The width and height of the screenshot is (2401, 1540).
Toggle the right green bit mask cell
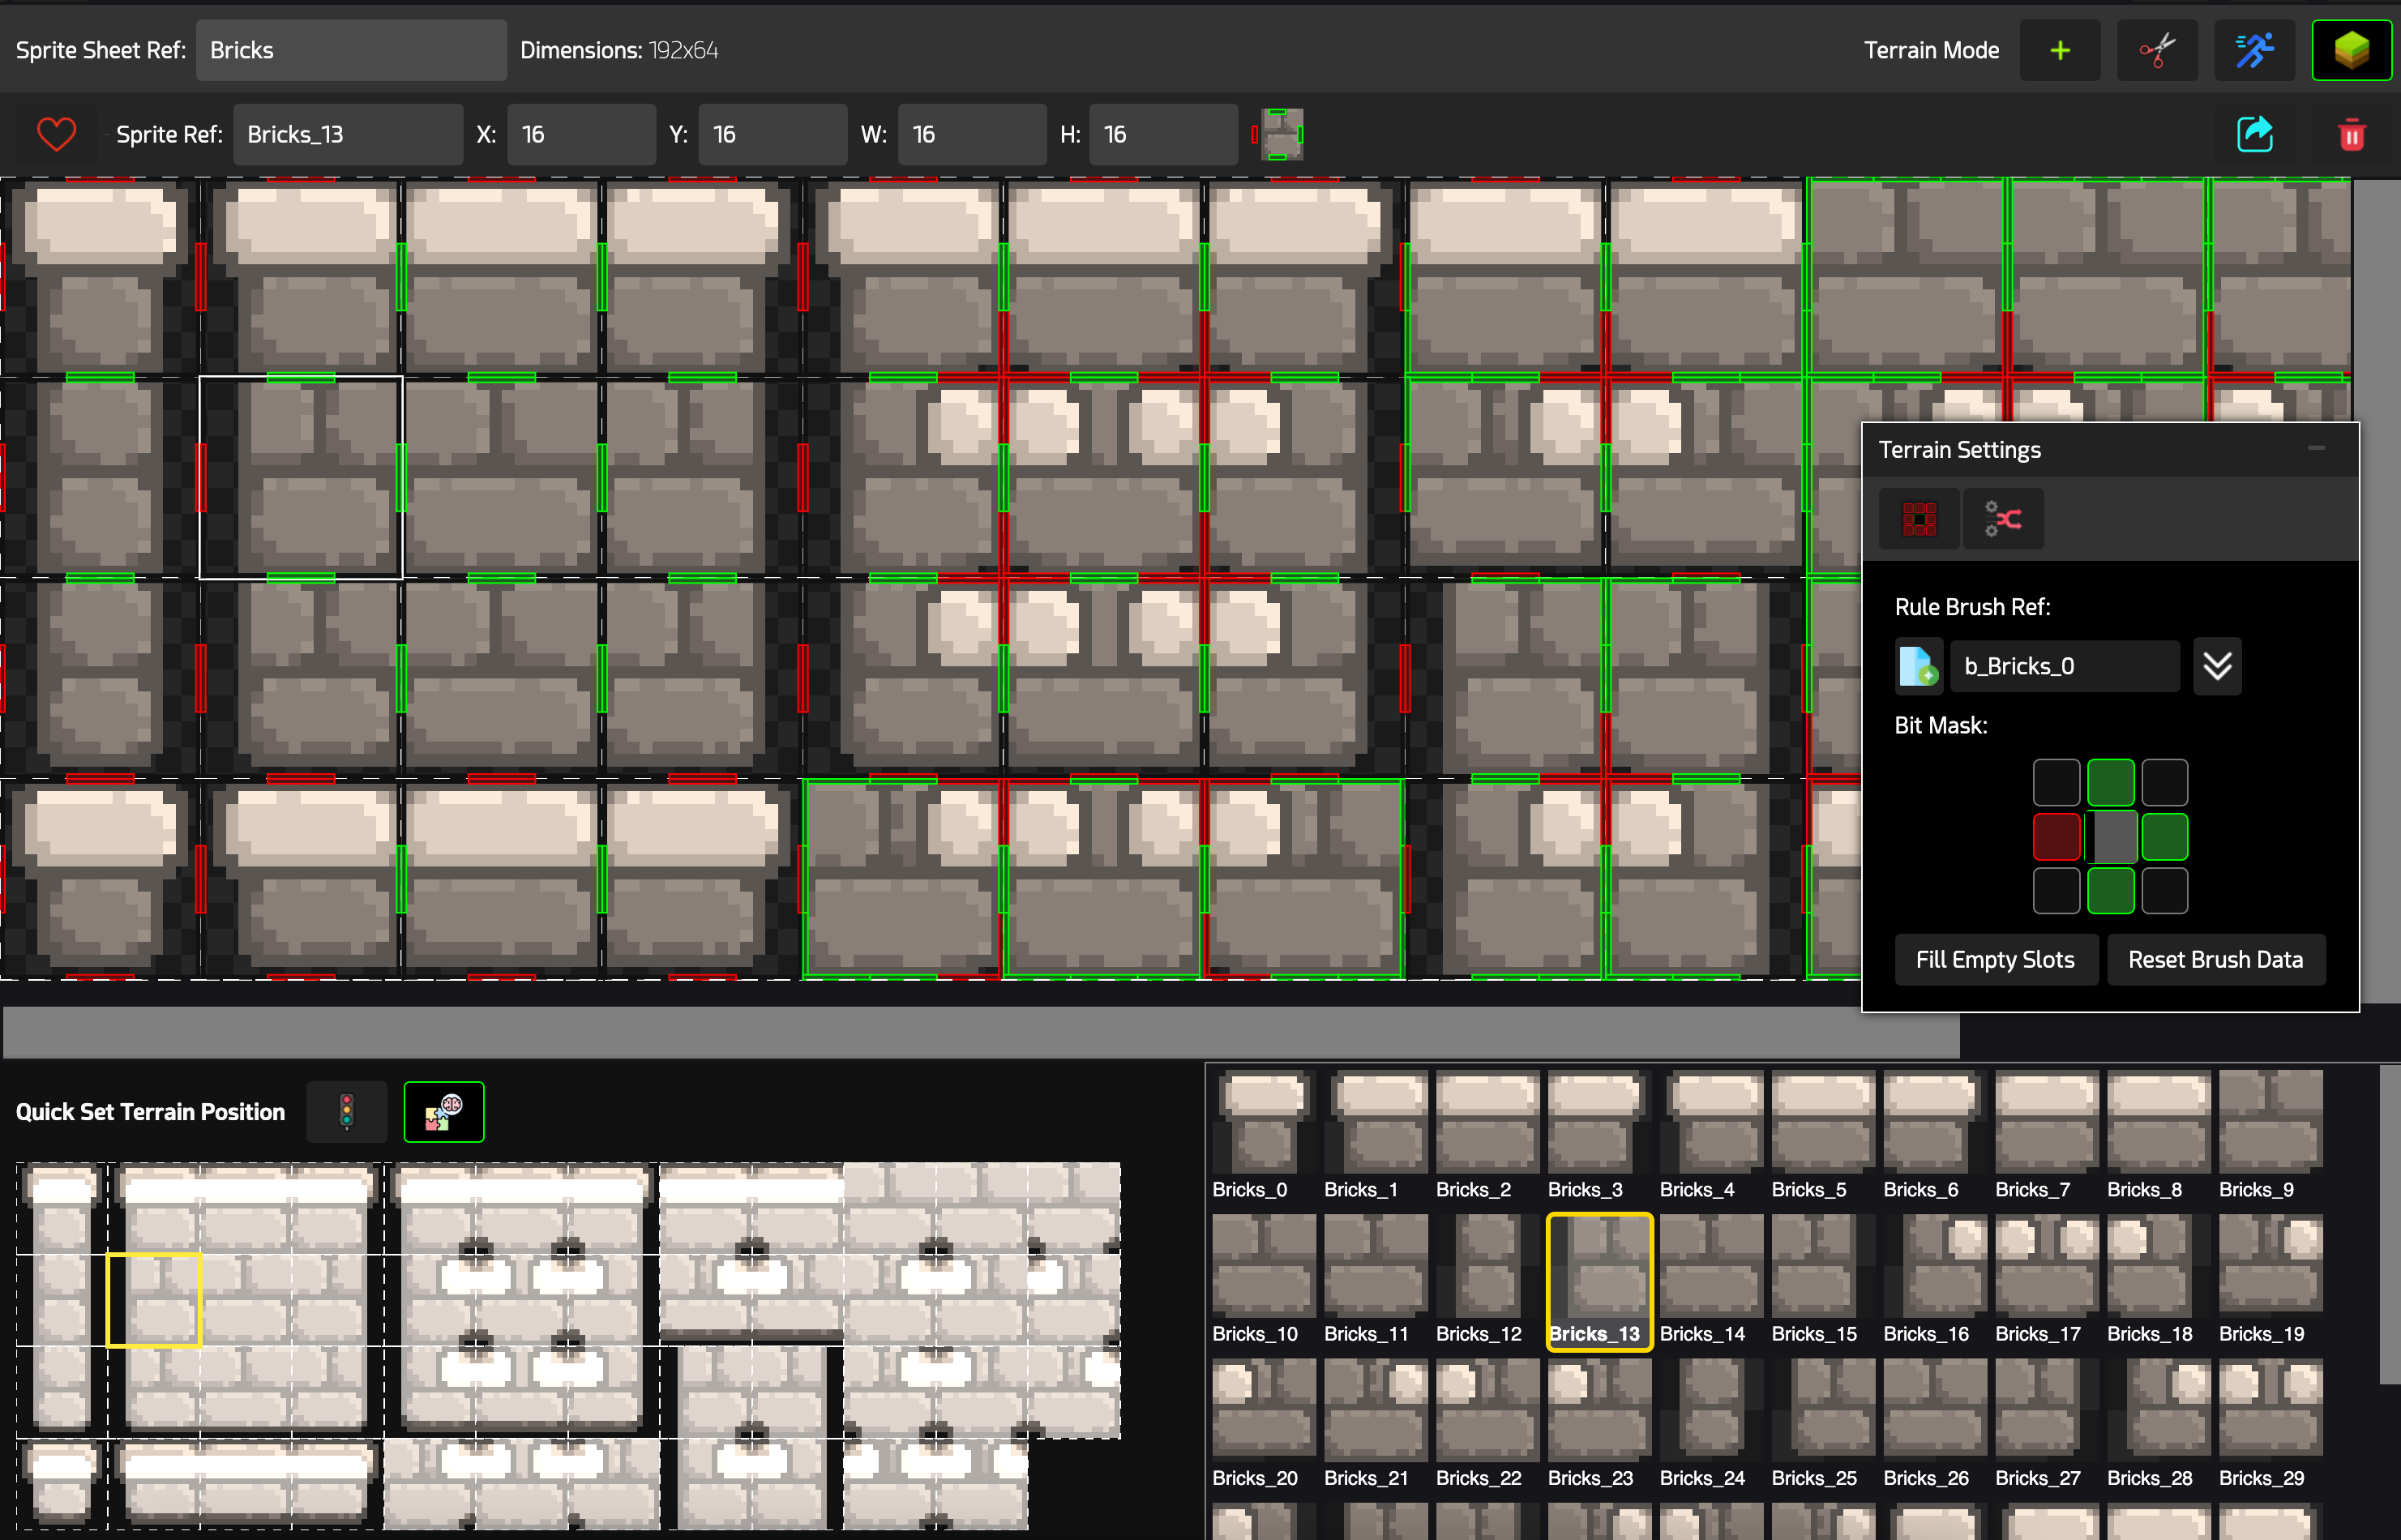point(2164,836)
